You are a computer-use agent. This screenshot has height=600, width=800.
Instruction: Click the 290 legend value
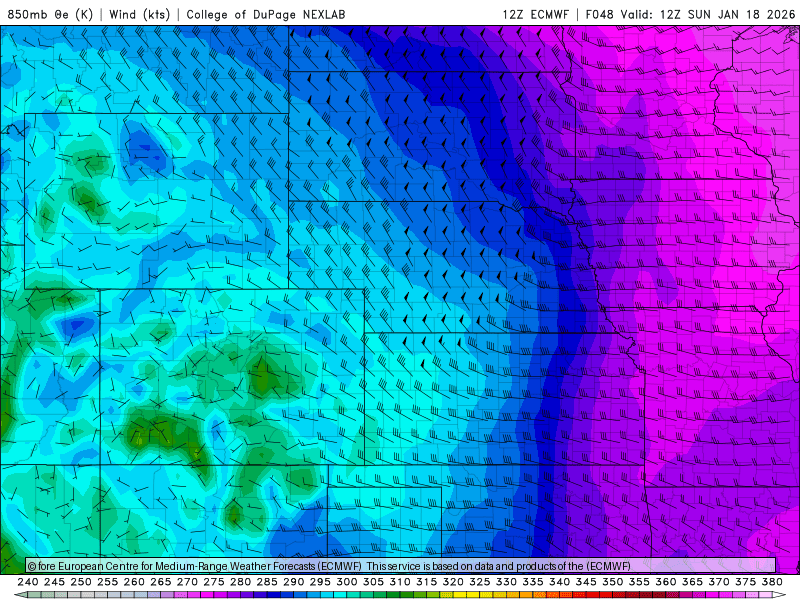coord(293,582)
